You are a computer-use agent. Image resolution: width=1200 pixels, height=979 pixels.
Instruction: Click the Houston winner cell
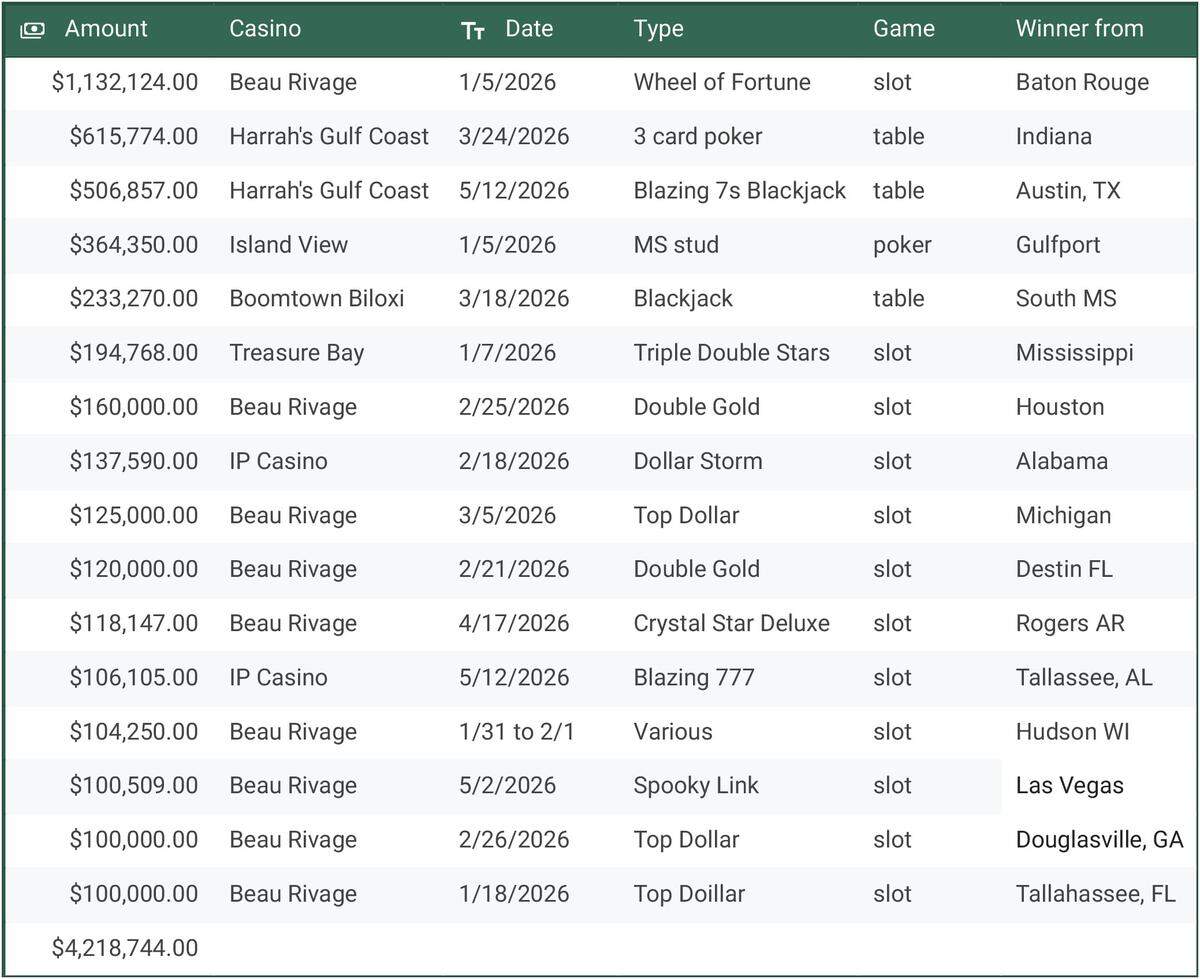point(1060,406)
